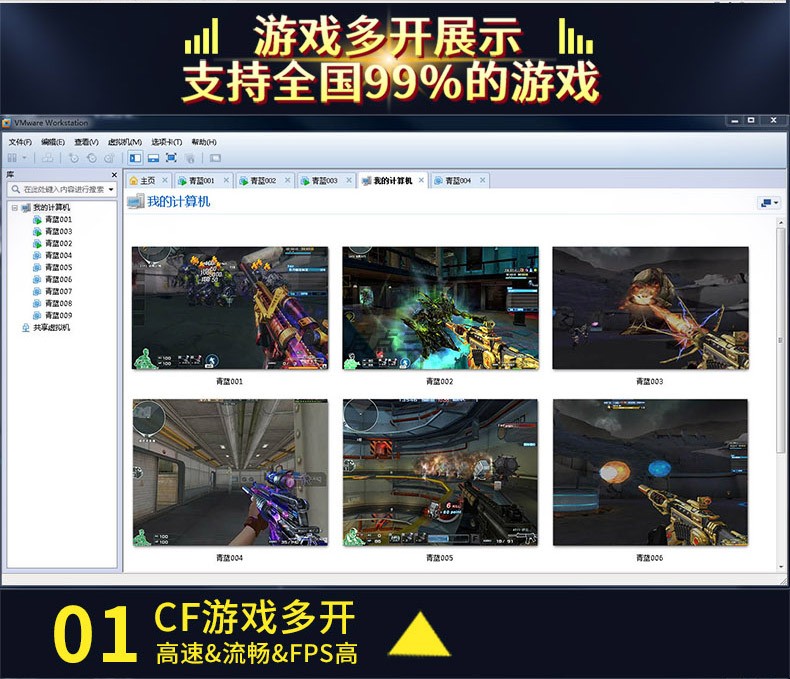Open the 选项卡(T) menu
The height and width of the screenshot is (679, 790).
(166, 142)
